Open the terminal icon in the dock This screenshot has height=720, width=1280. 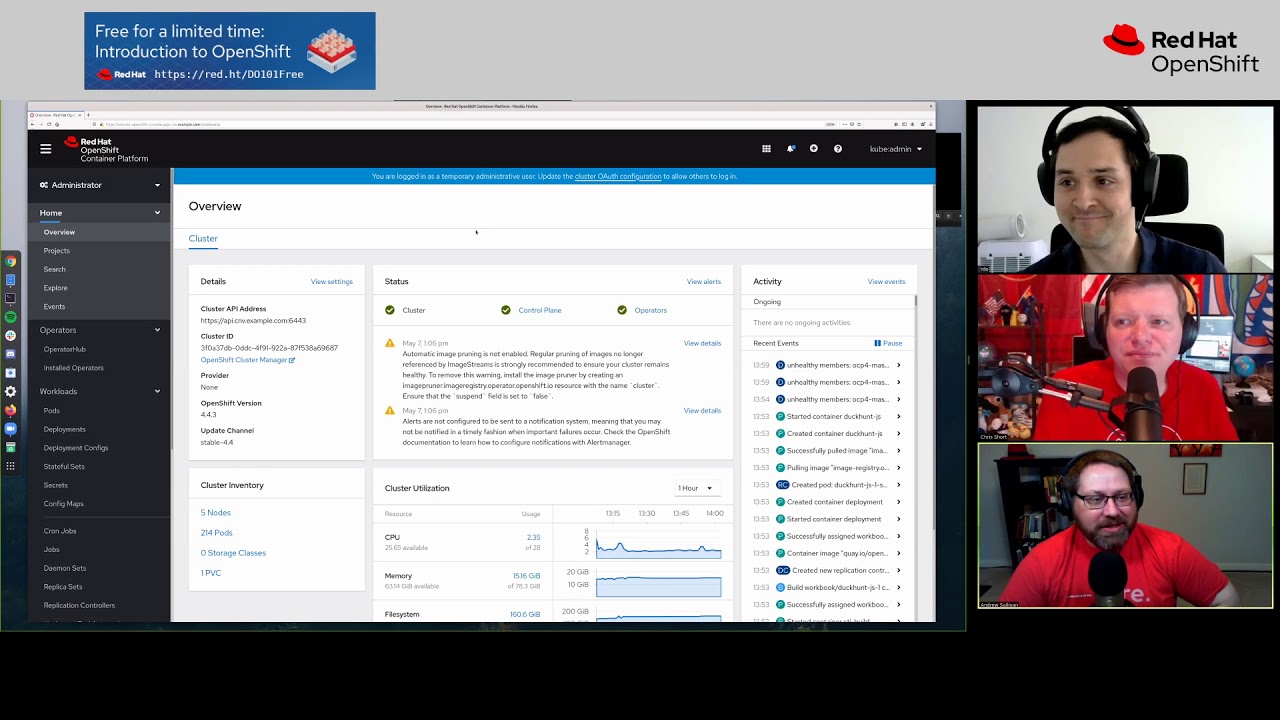[11, 298]
